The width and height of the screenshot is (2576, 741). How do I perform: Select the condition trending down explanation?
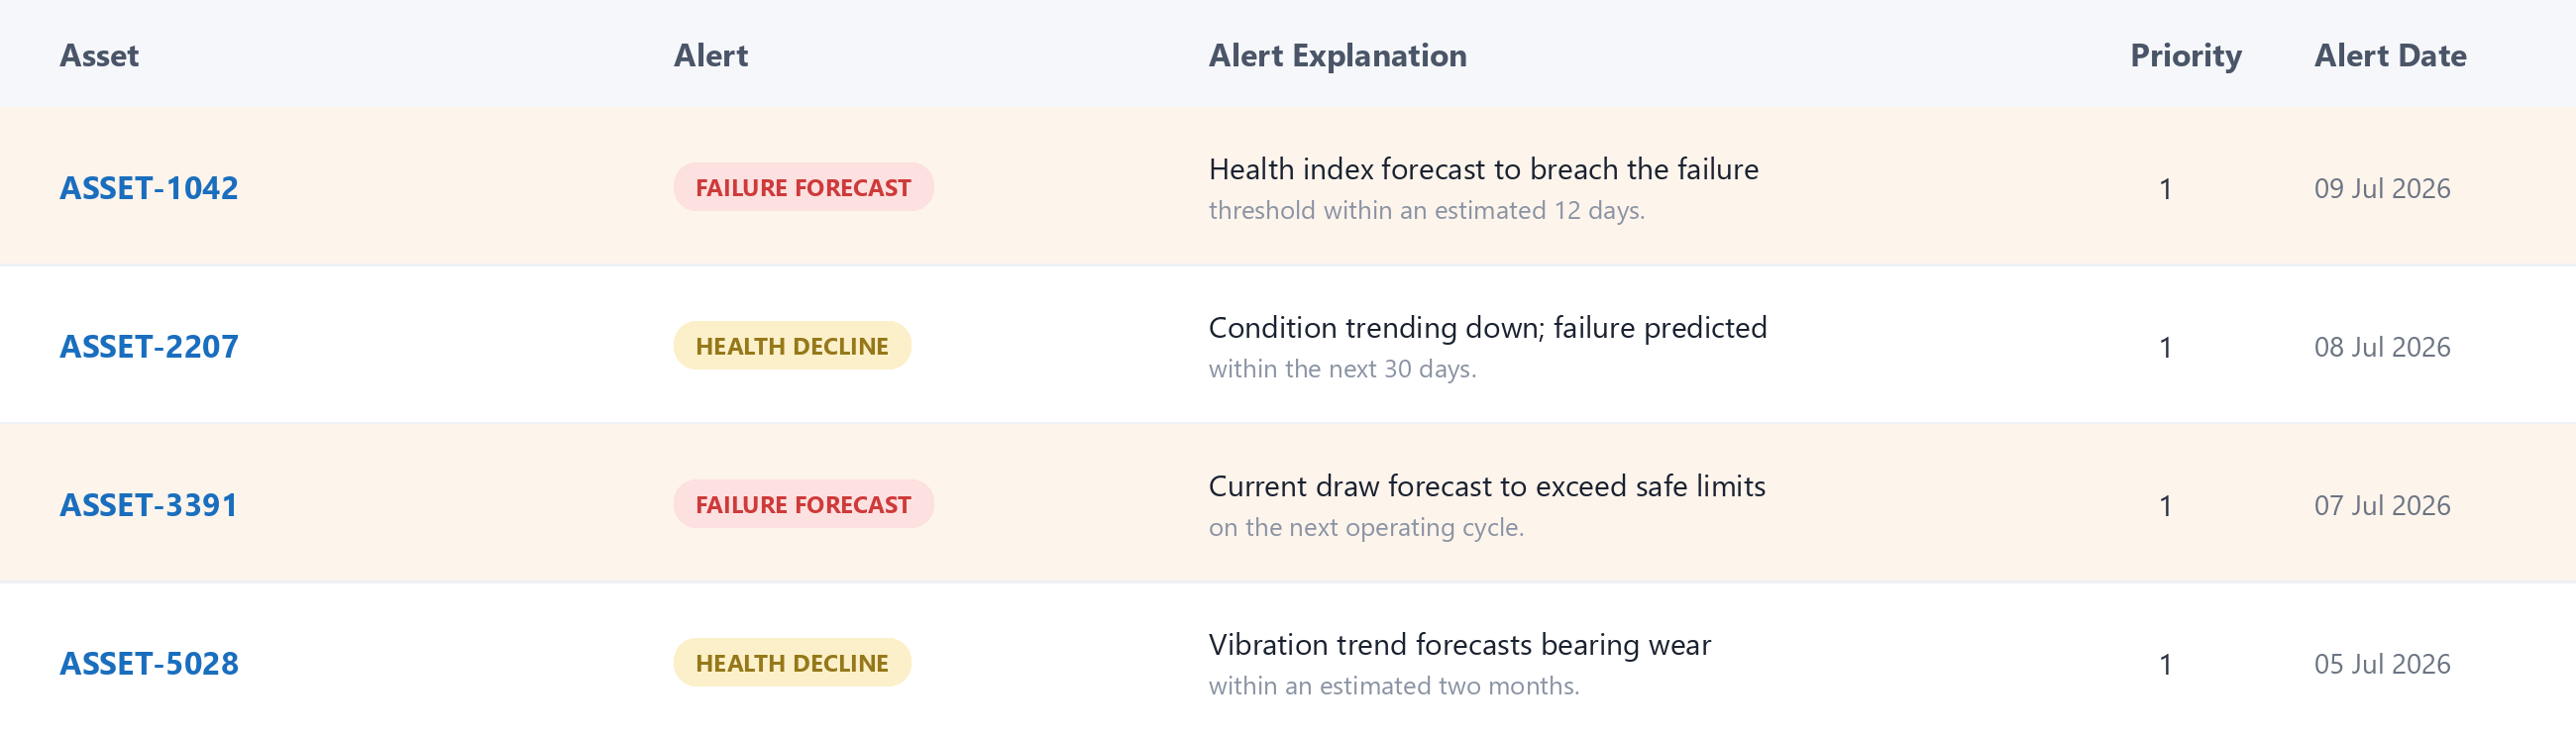(1487, 346)
